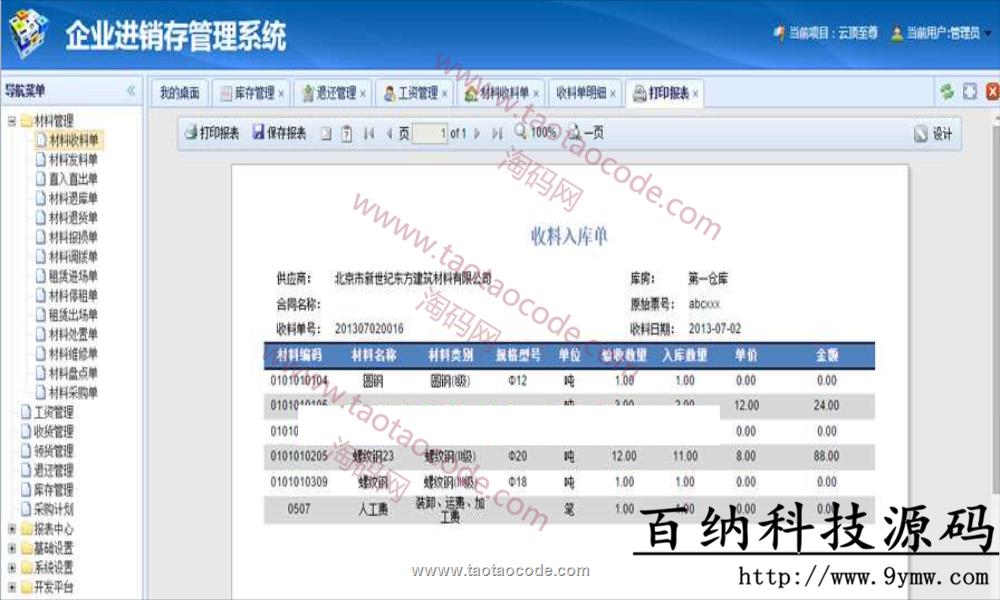1000x600 pixels.
Task: Go to the first page of report
Action: 368,133
